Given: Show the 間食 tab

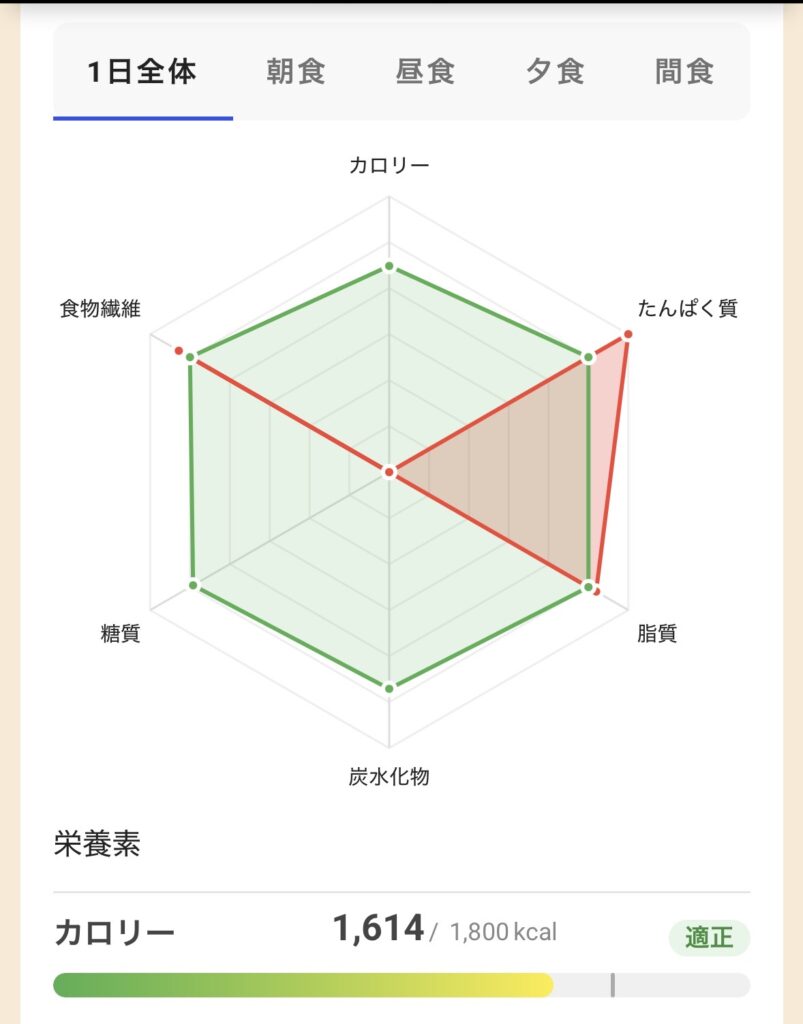Looking at the screenshot, I should click(685, 73).
